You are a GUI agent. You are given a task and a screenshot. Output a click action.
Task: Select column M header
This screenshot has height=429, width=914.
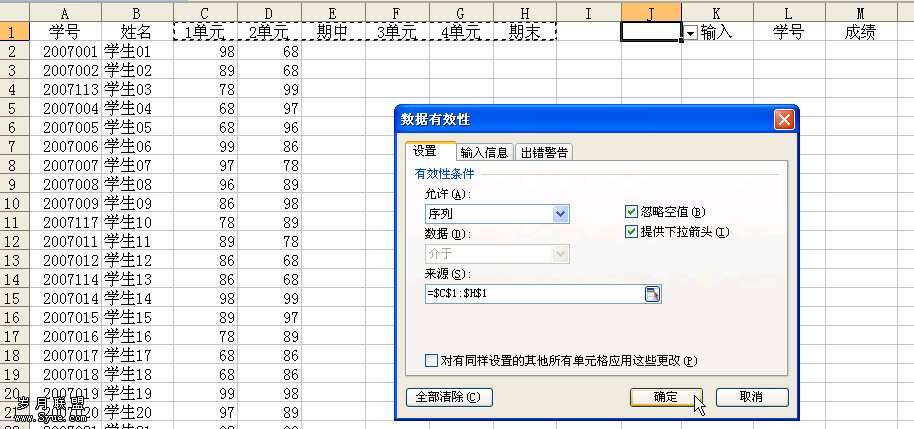point(860,13)
